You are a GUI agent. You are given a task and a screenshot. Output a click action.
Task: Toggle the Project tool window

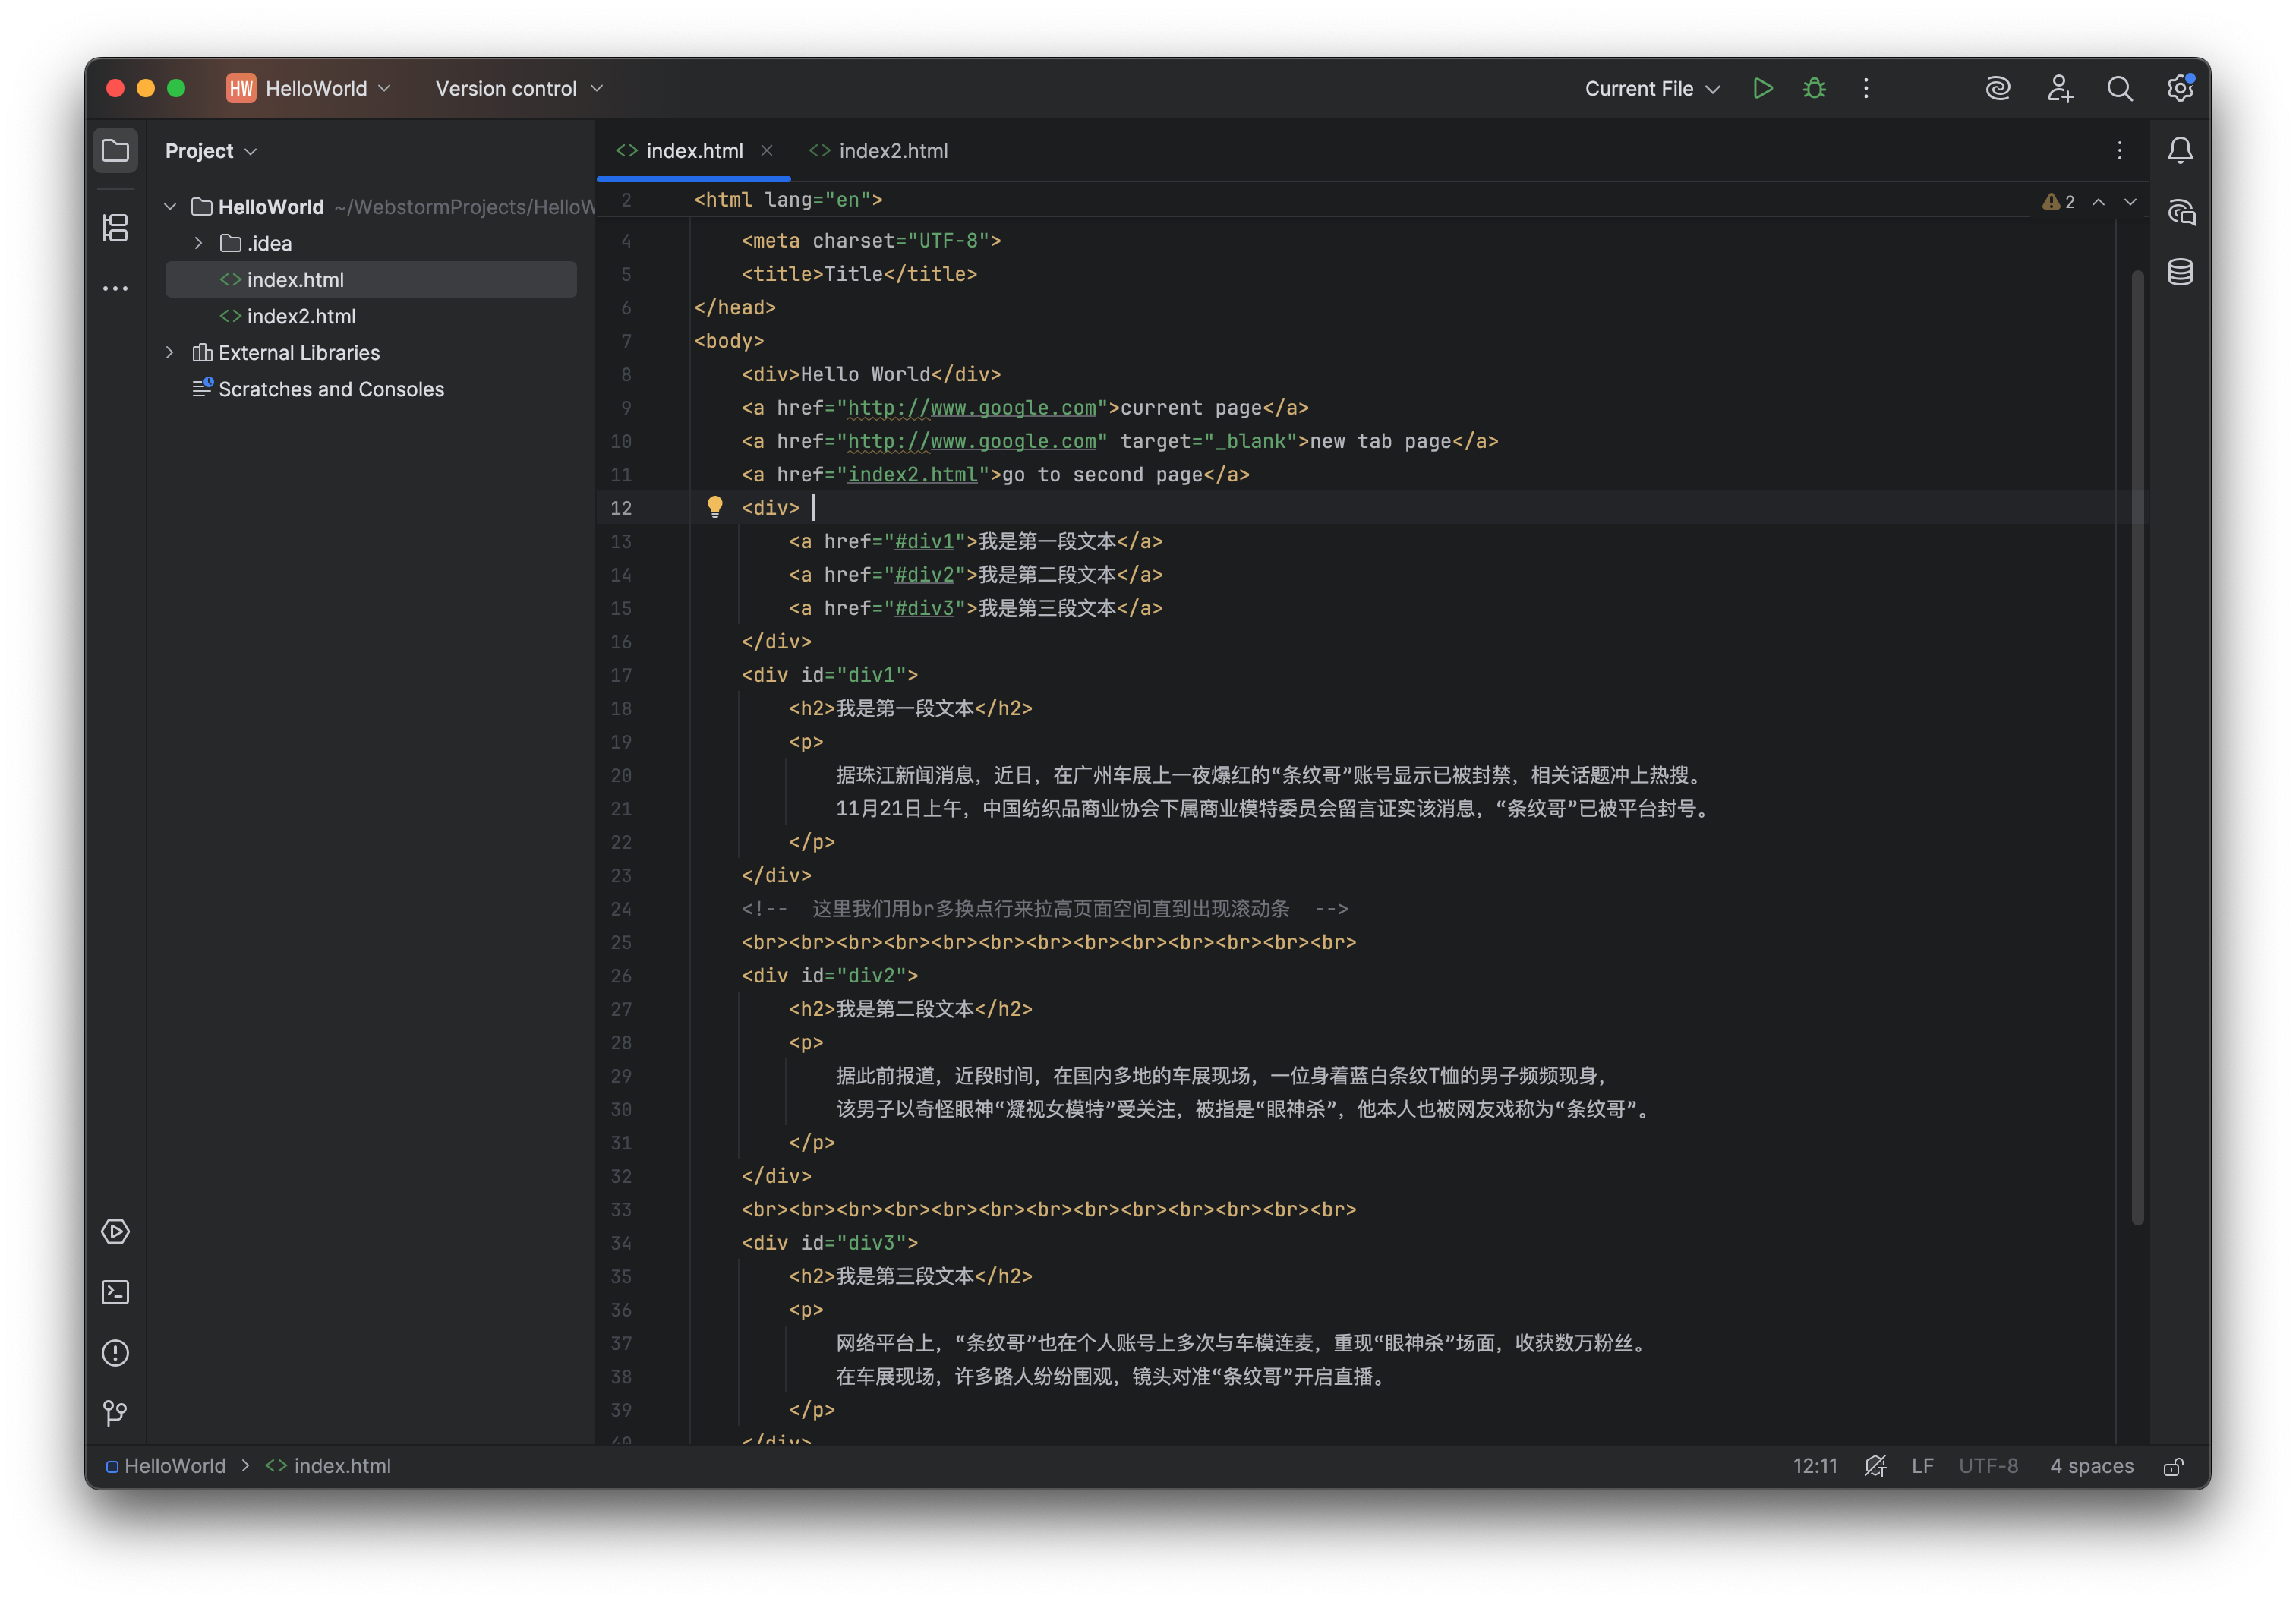pos(115,150)
